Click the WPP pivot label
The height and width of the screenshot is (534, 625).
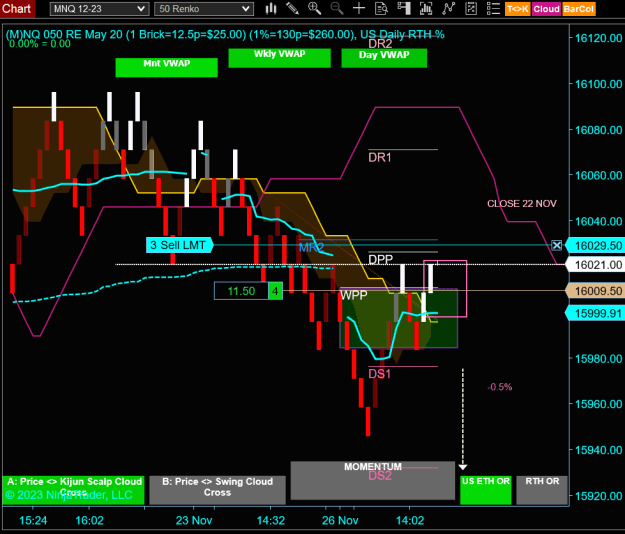[354, 295]
